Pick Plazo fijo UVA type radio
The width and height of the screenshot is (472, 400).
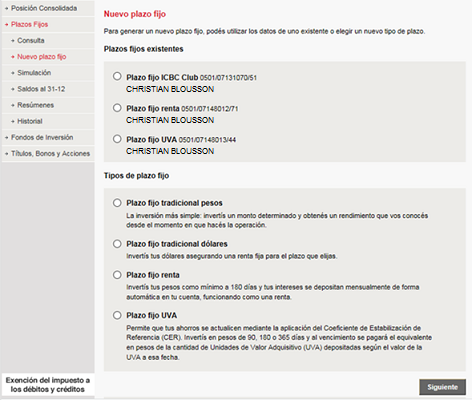pos(117,315)
